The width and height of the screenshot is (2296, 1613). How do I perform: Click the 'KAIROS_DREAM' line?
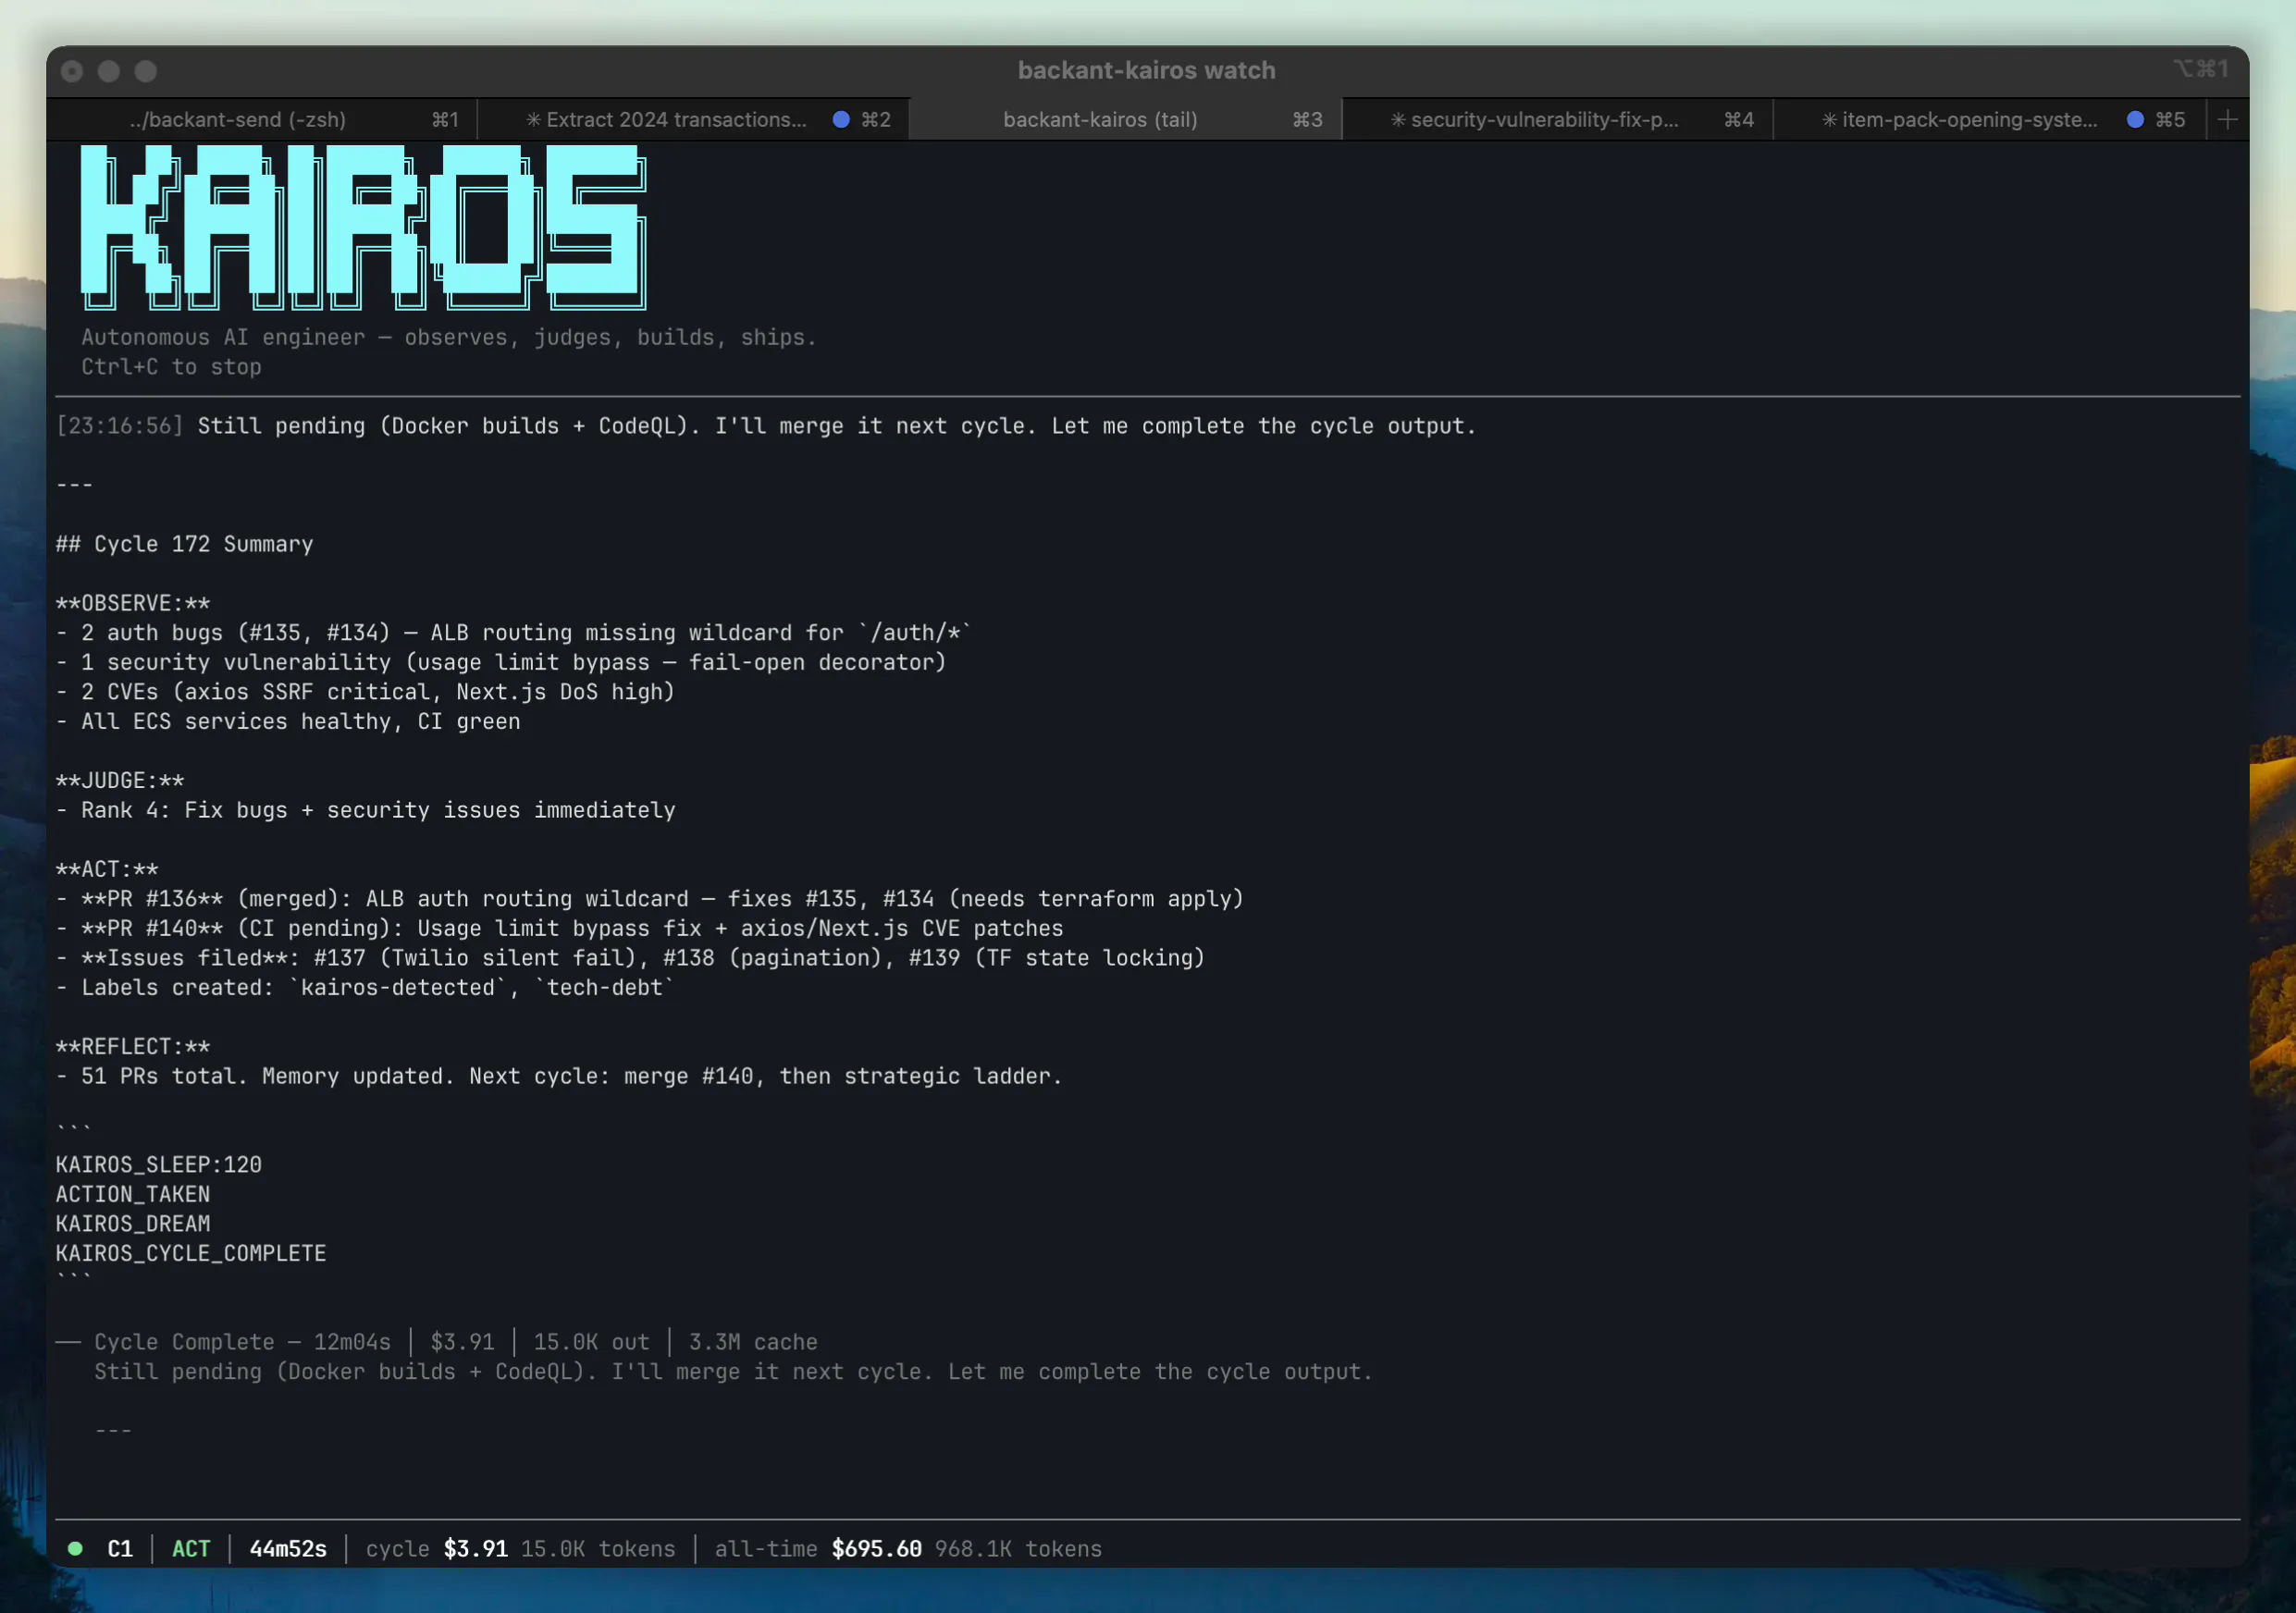[133, 1224]
